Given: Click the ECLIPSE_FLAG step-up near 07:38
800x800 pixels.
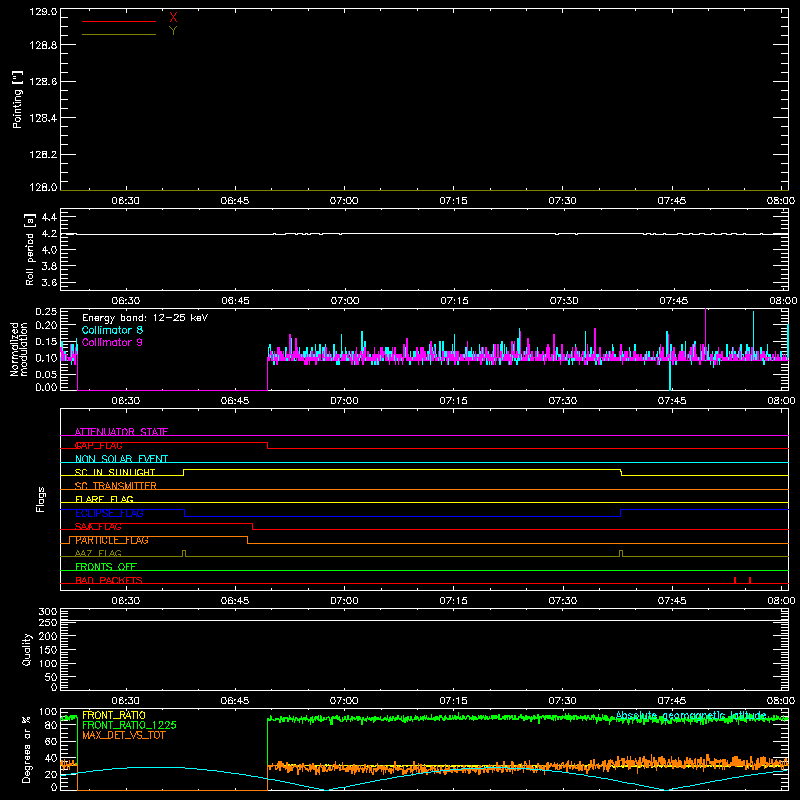Looking at the screenshot, I should pos(620,513).
